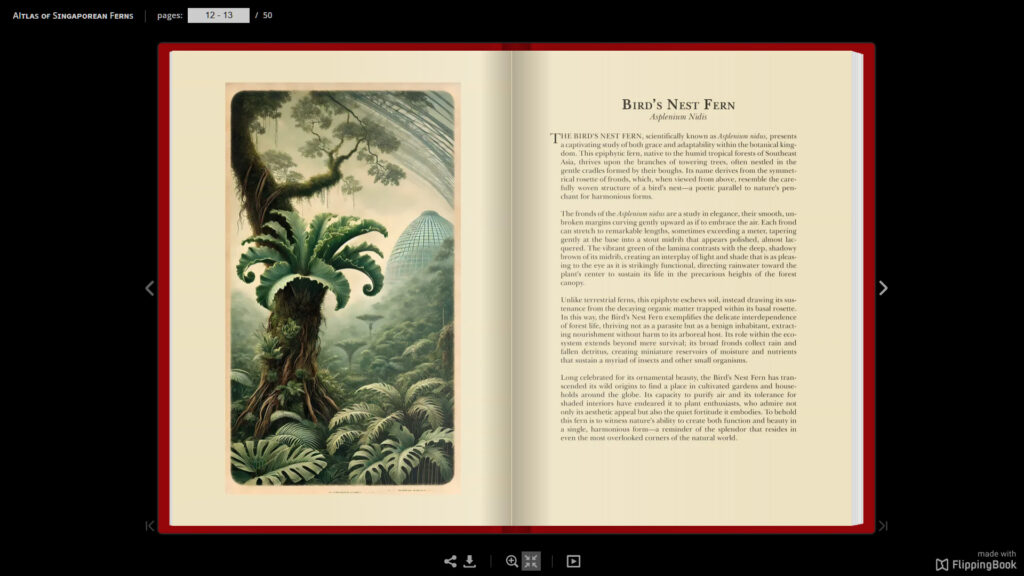1024x576 pixels.
Task: Click the Bird's Nest Fern heading
Action: point(678,105)
